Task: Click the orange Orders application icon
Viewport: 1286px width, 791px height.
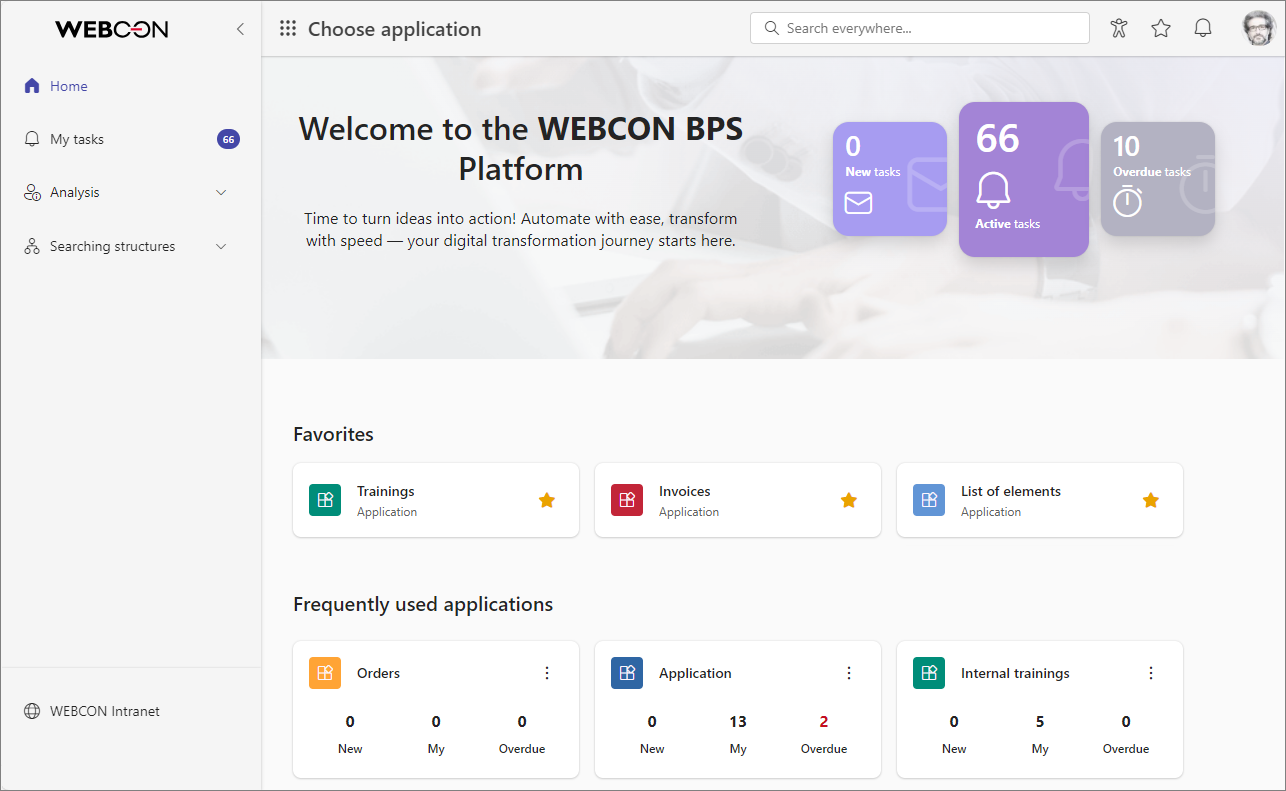Action: pos(325,673)
